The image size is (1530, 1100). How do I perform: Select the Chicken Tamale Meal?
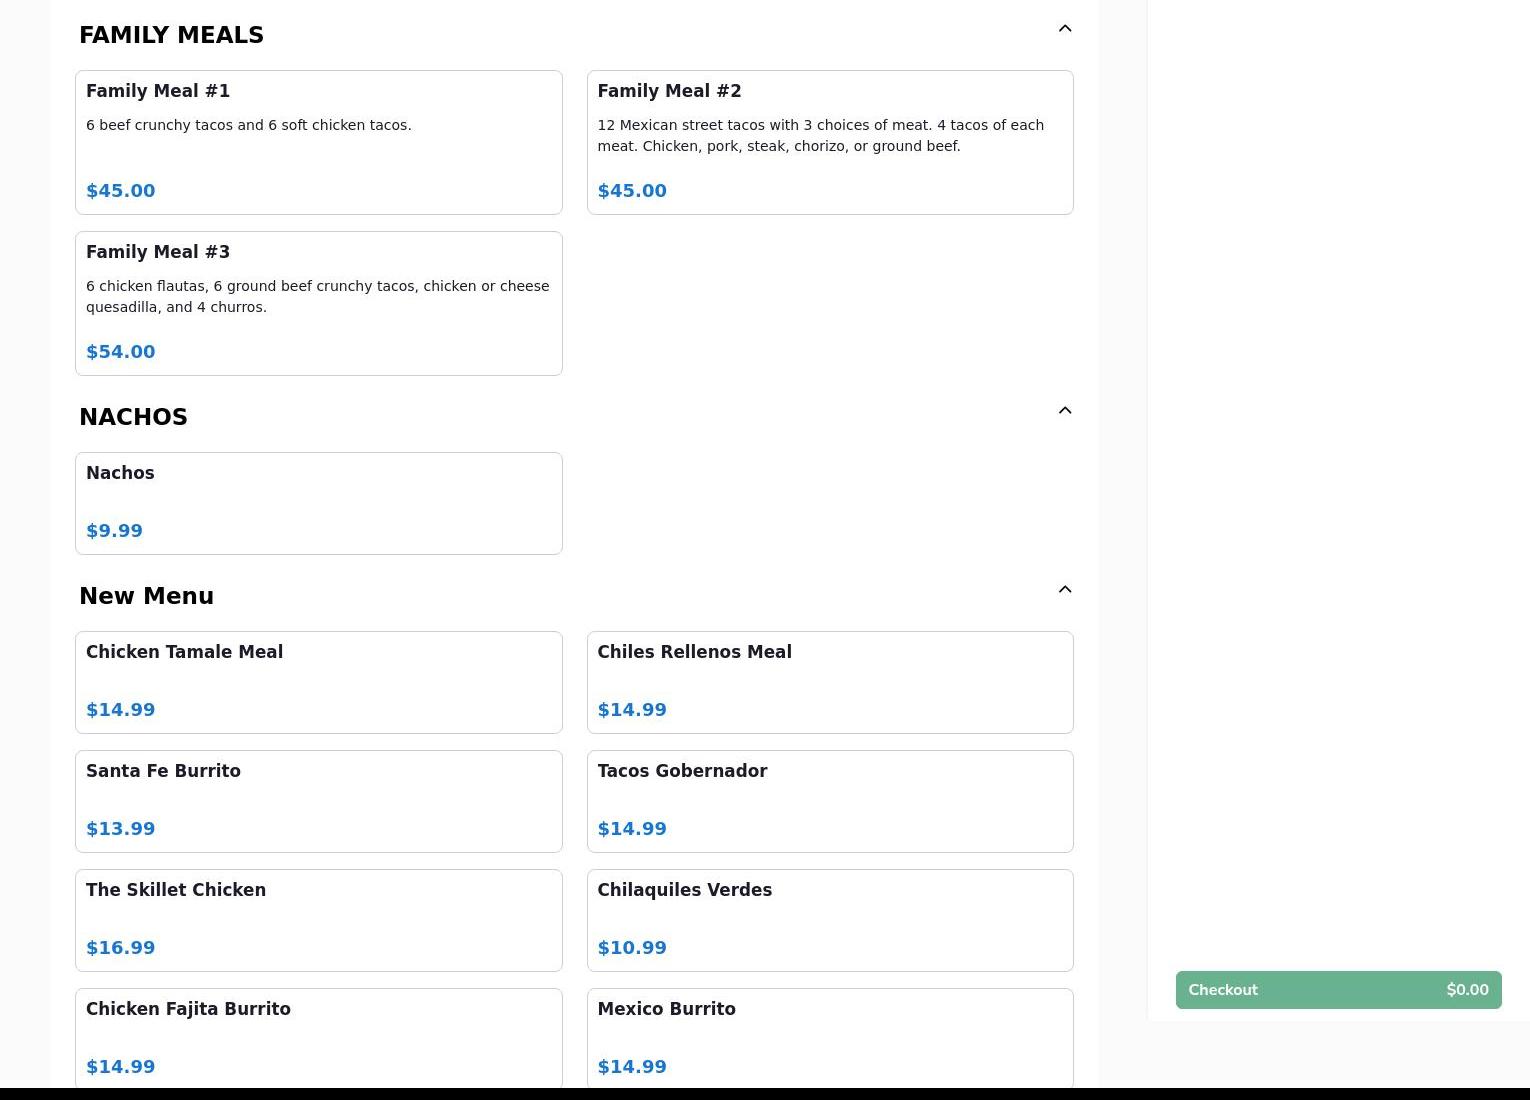[318, 682]
